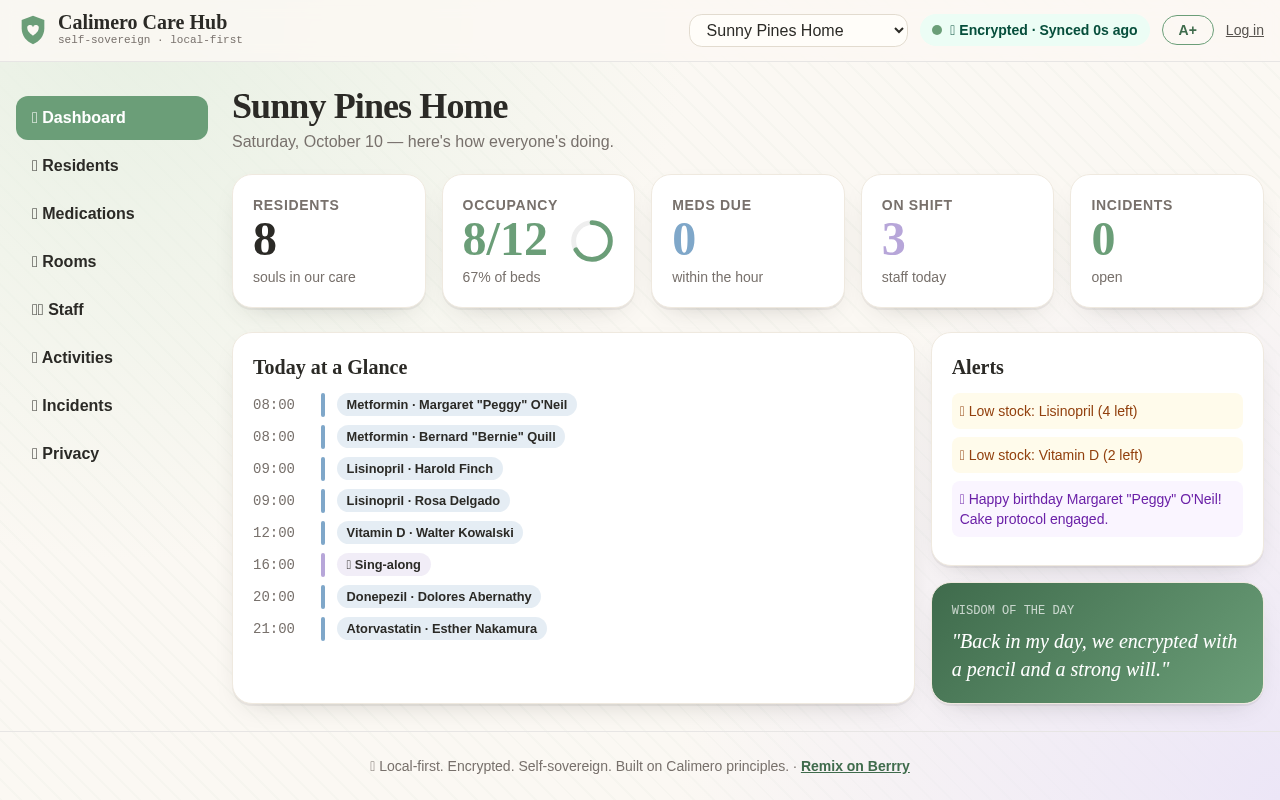Select Metformin Bernard "Bernie" Quill entry
The image size is (1280, 800).
(451, 437)
